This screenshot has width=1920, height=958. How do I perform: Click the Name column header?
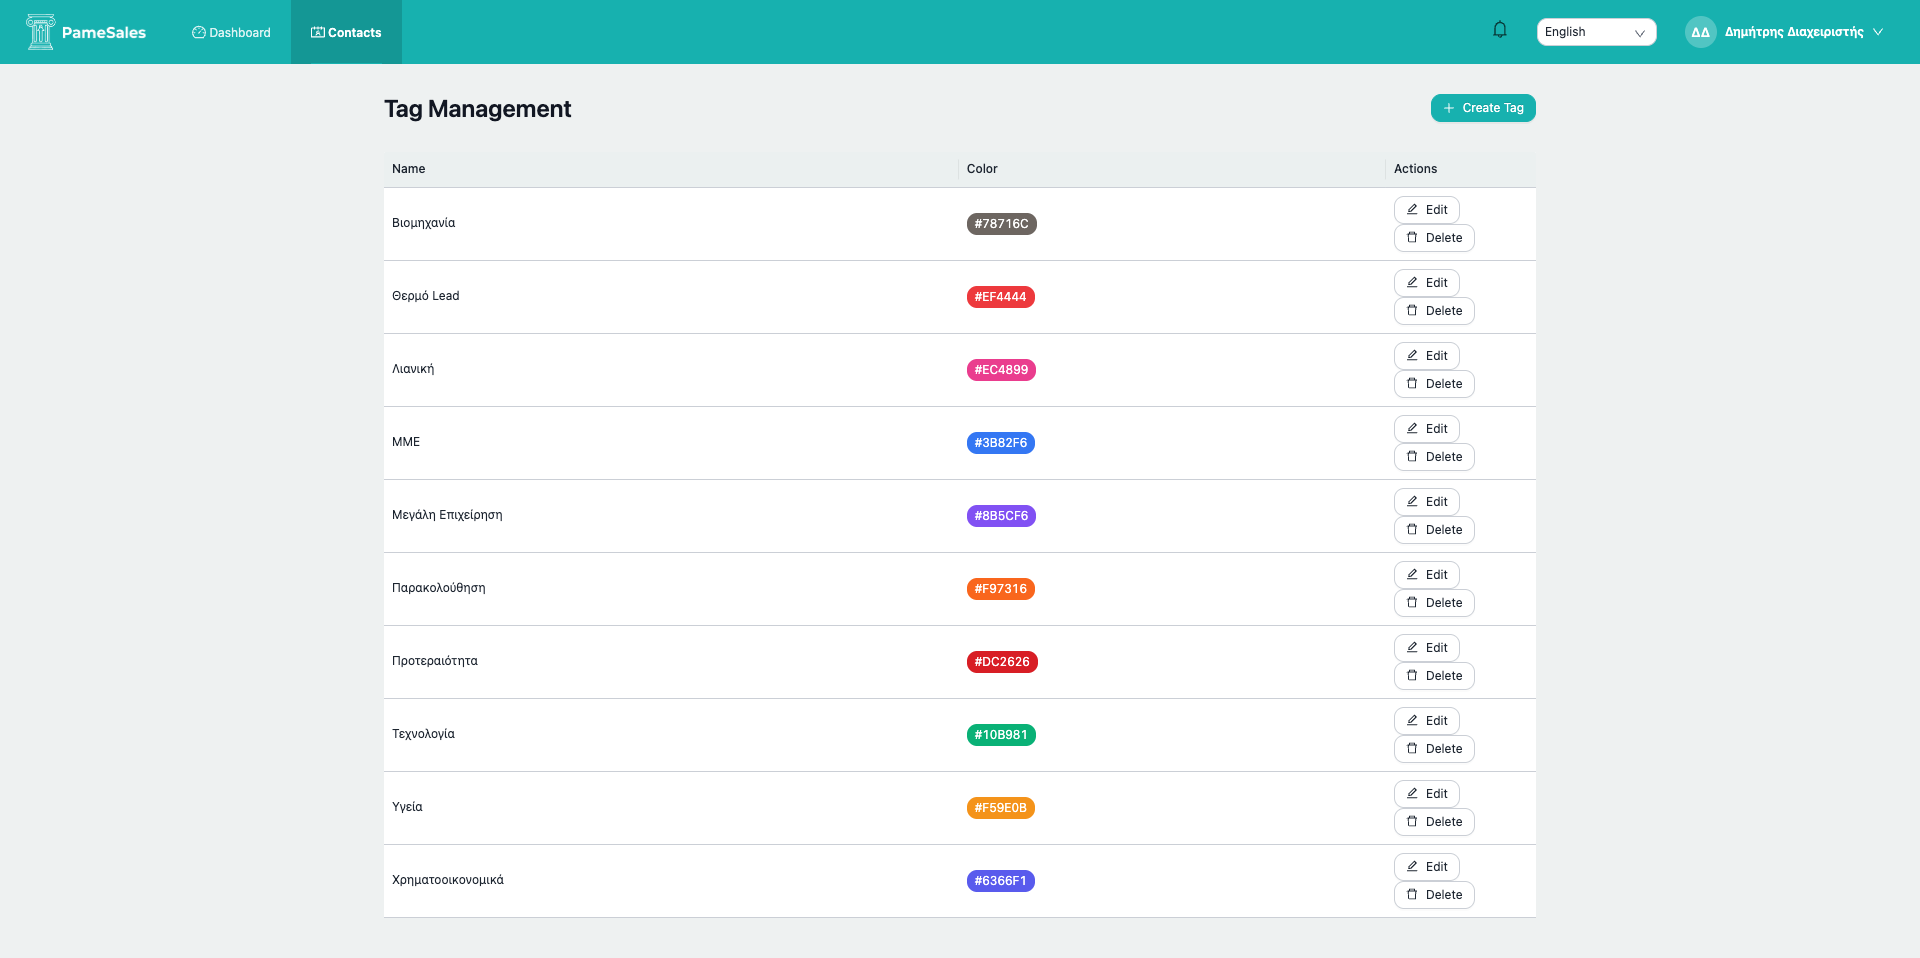coord(409,169)
